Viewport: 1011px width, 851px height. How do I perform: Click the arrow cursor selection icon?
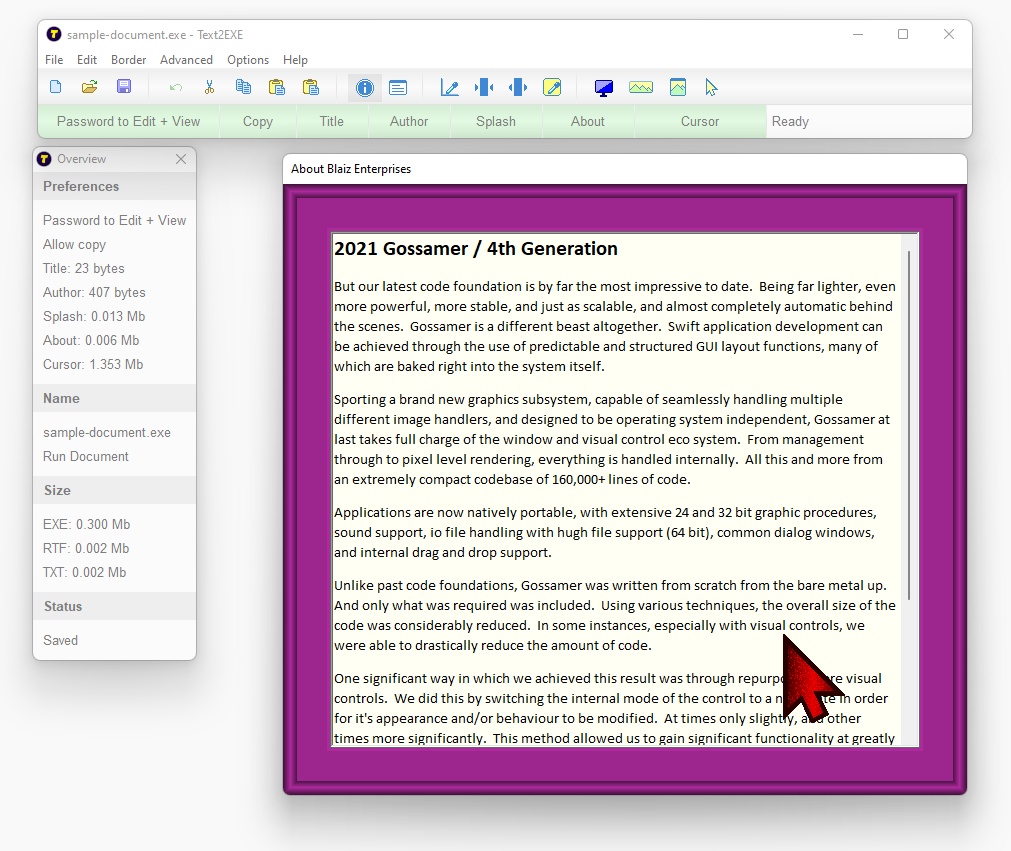point(711,87)
